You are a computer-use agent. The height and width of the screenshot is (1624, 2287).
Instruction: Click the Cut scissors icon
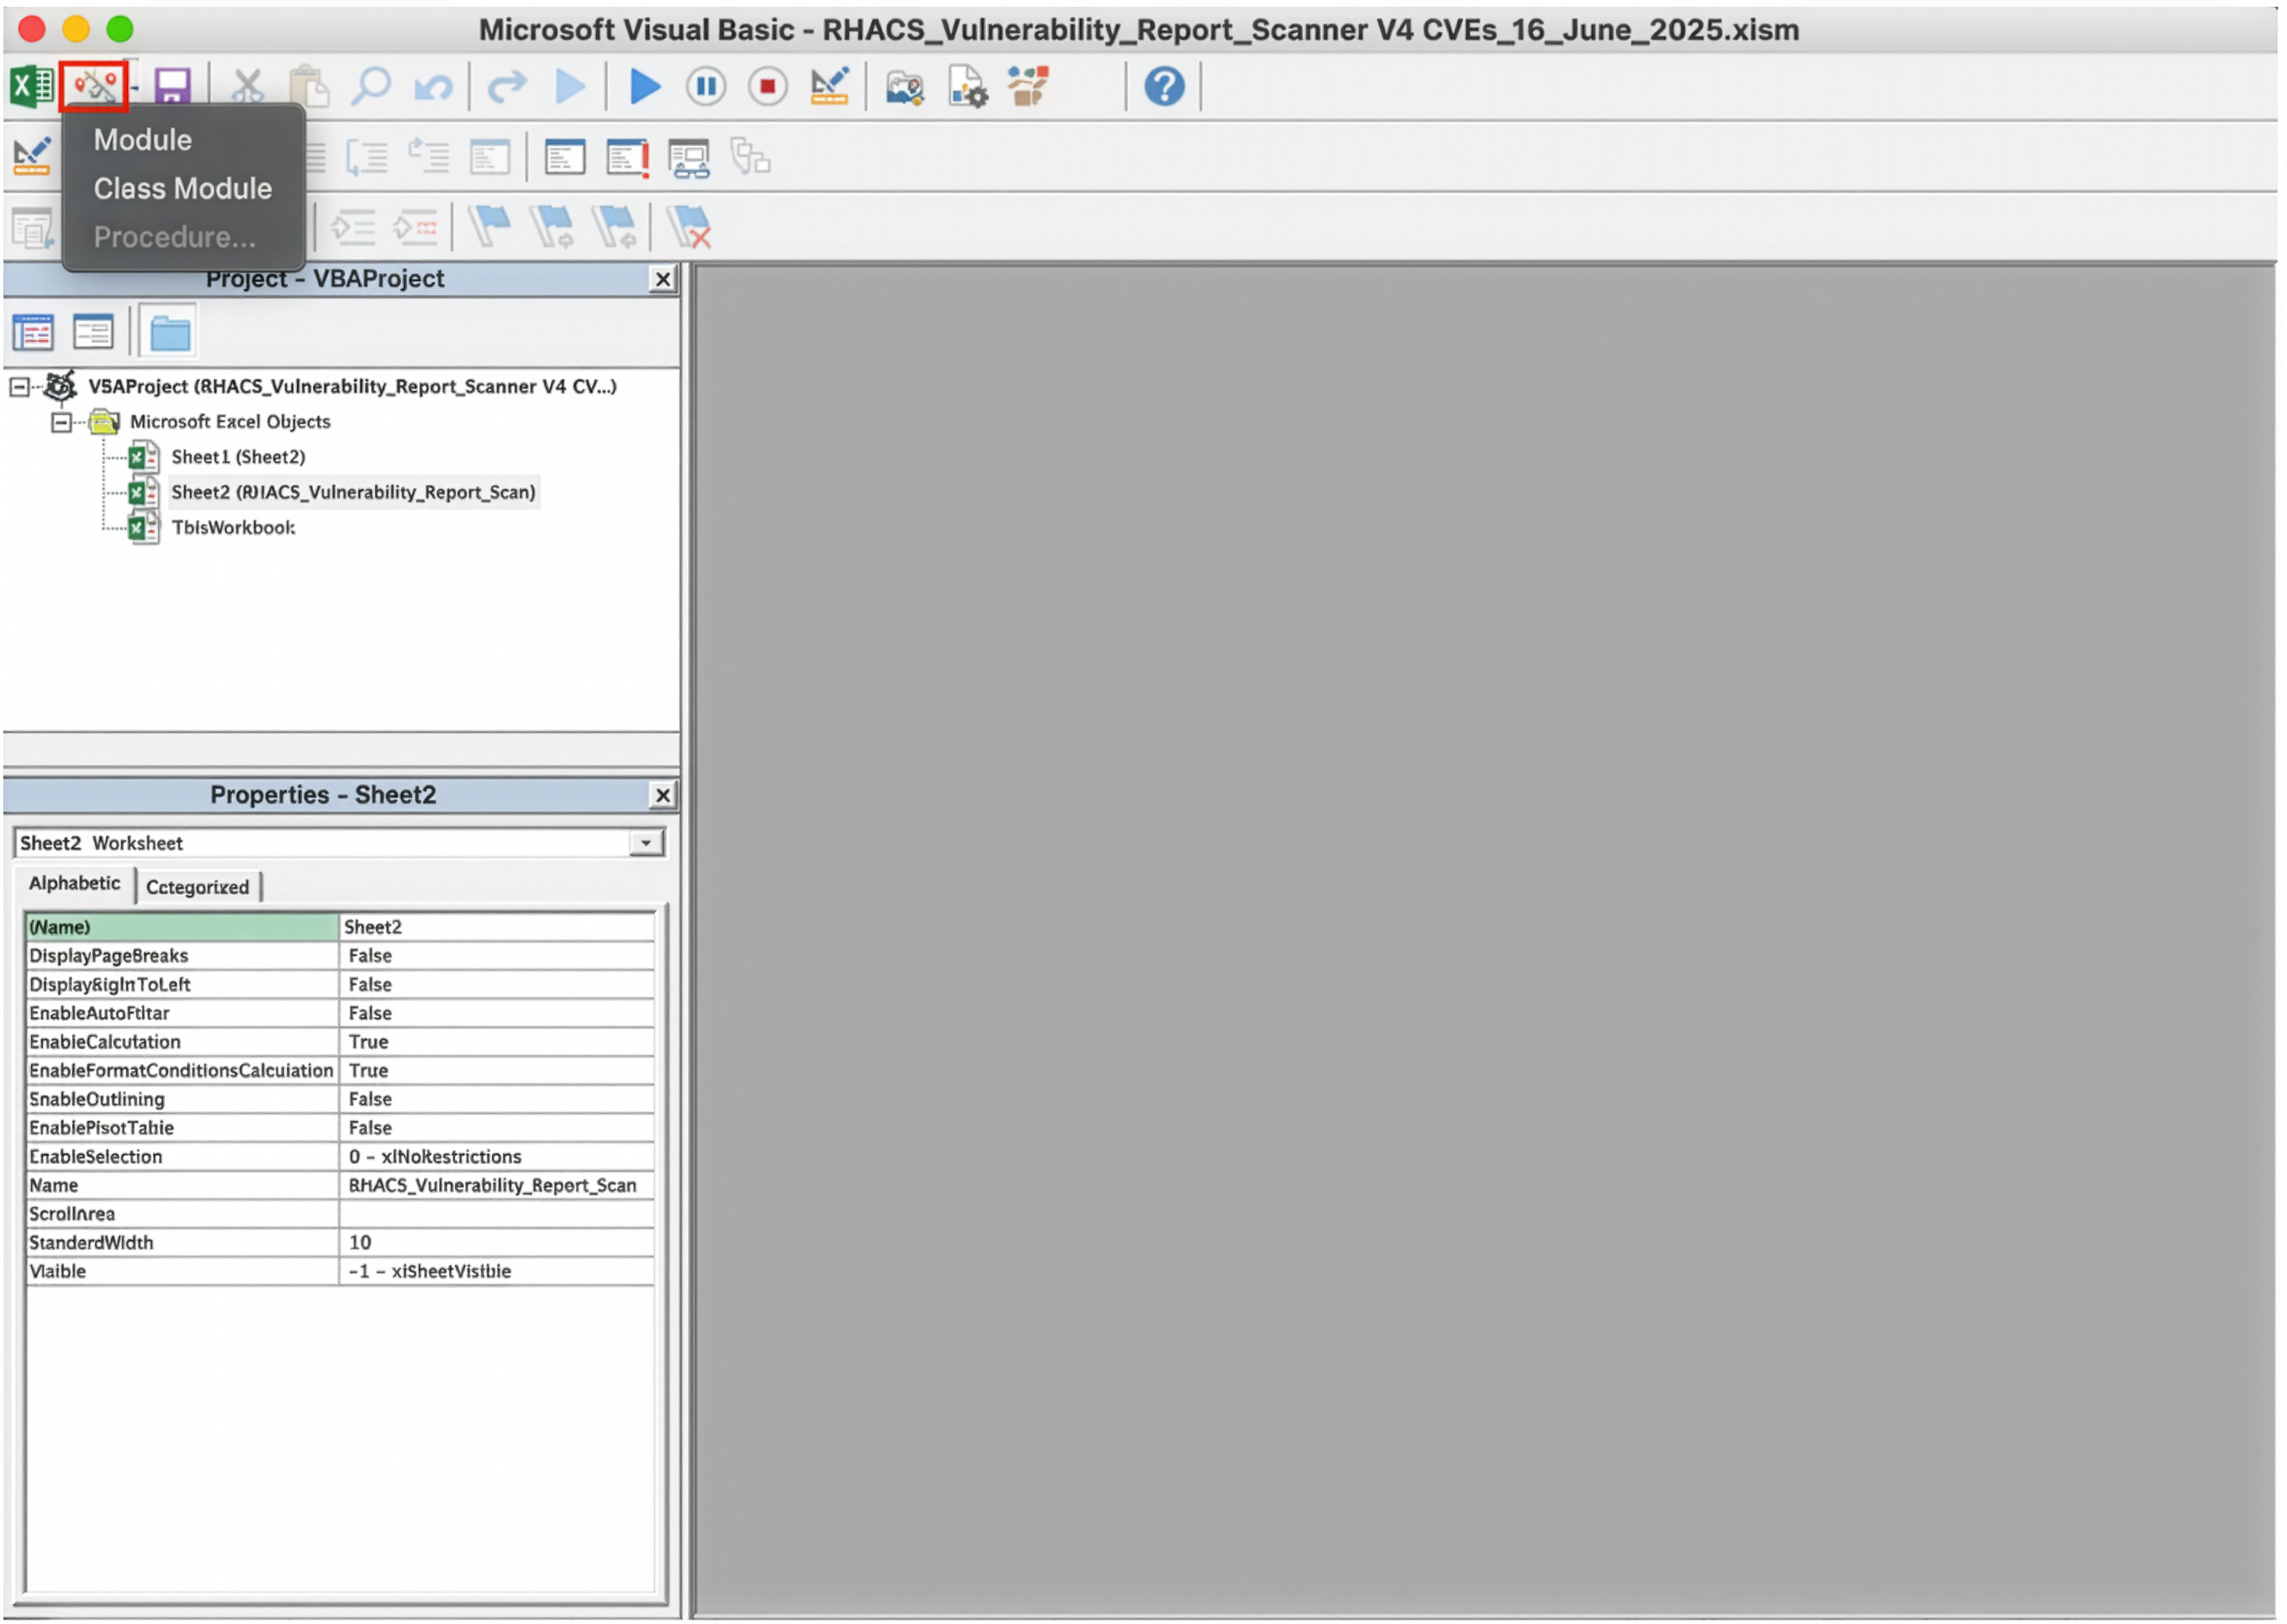[x=247, y=87]
